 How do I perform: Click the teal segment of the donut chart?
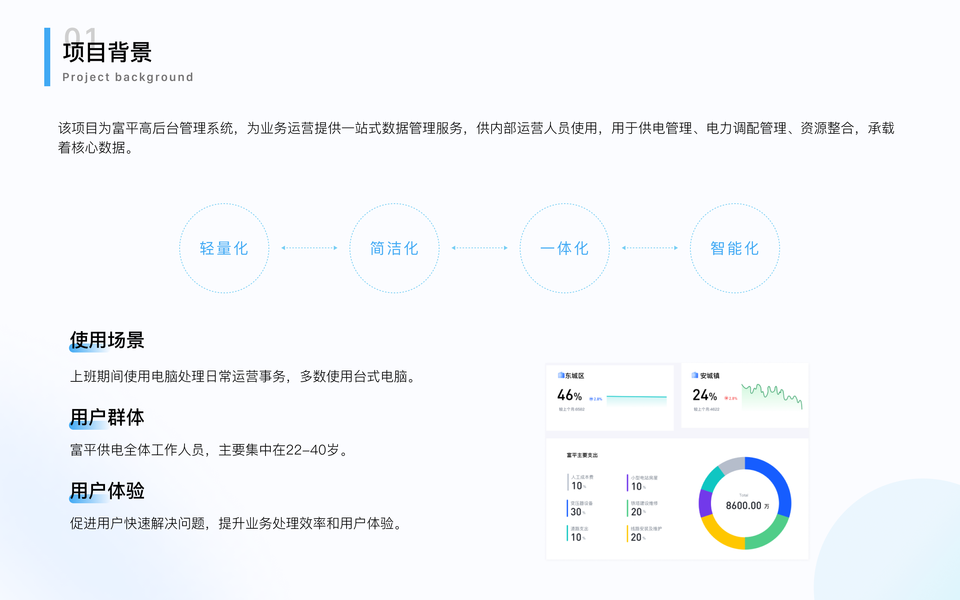[x=712, y=479]
